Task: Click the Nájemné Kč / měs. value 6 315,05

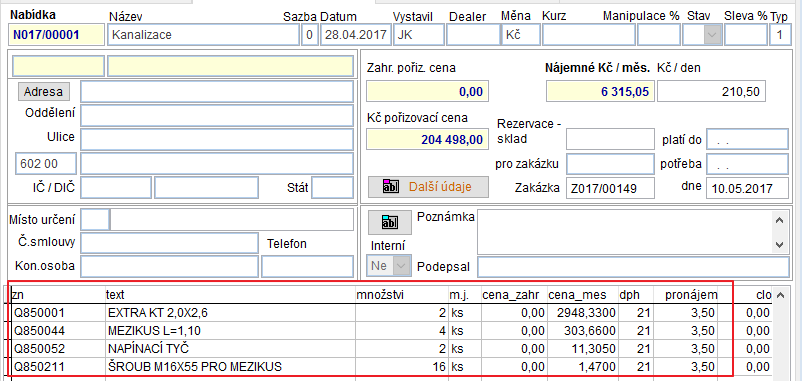Action: click(x=600, y=92)
